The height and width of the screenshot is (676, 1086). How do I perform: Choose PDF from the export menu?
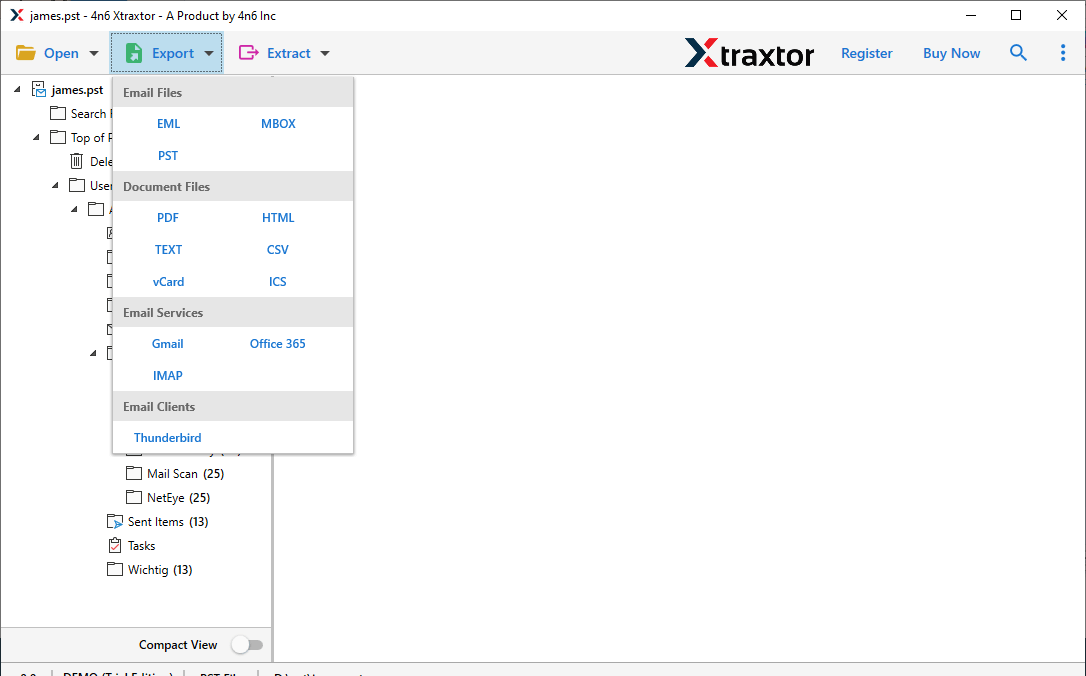(168, 218)
